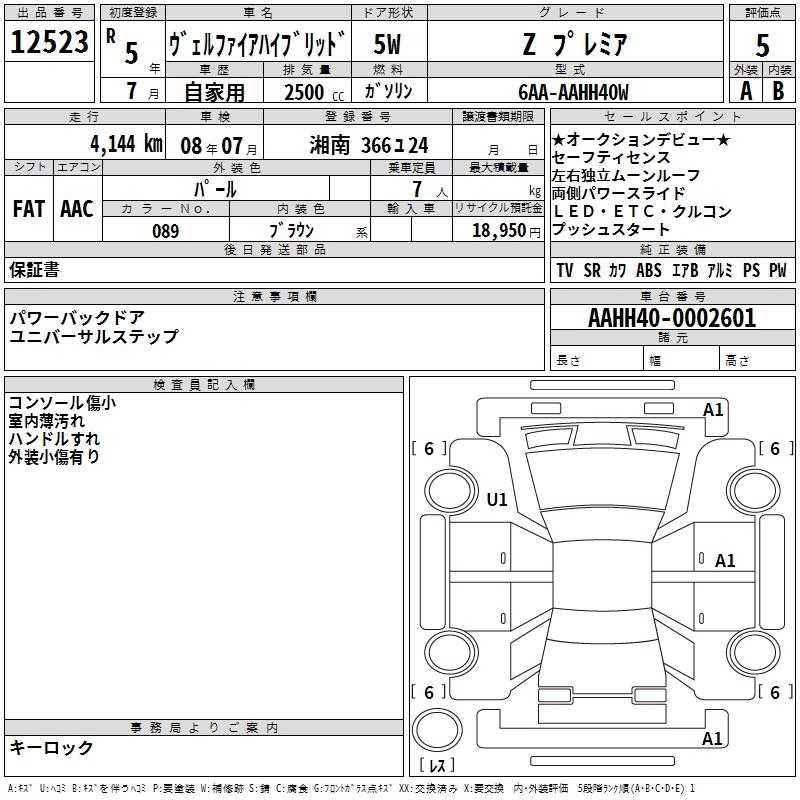Click inspector note ハンドルすれ
The image size is (800, 800).
pyautogui.click(x=54, y=438)
